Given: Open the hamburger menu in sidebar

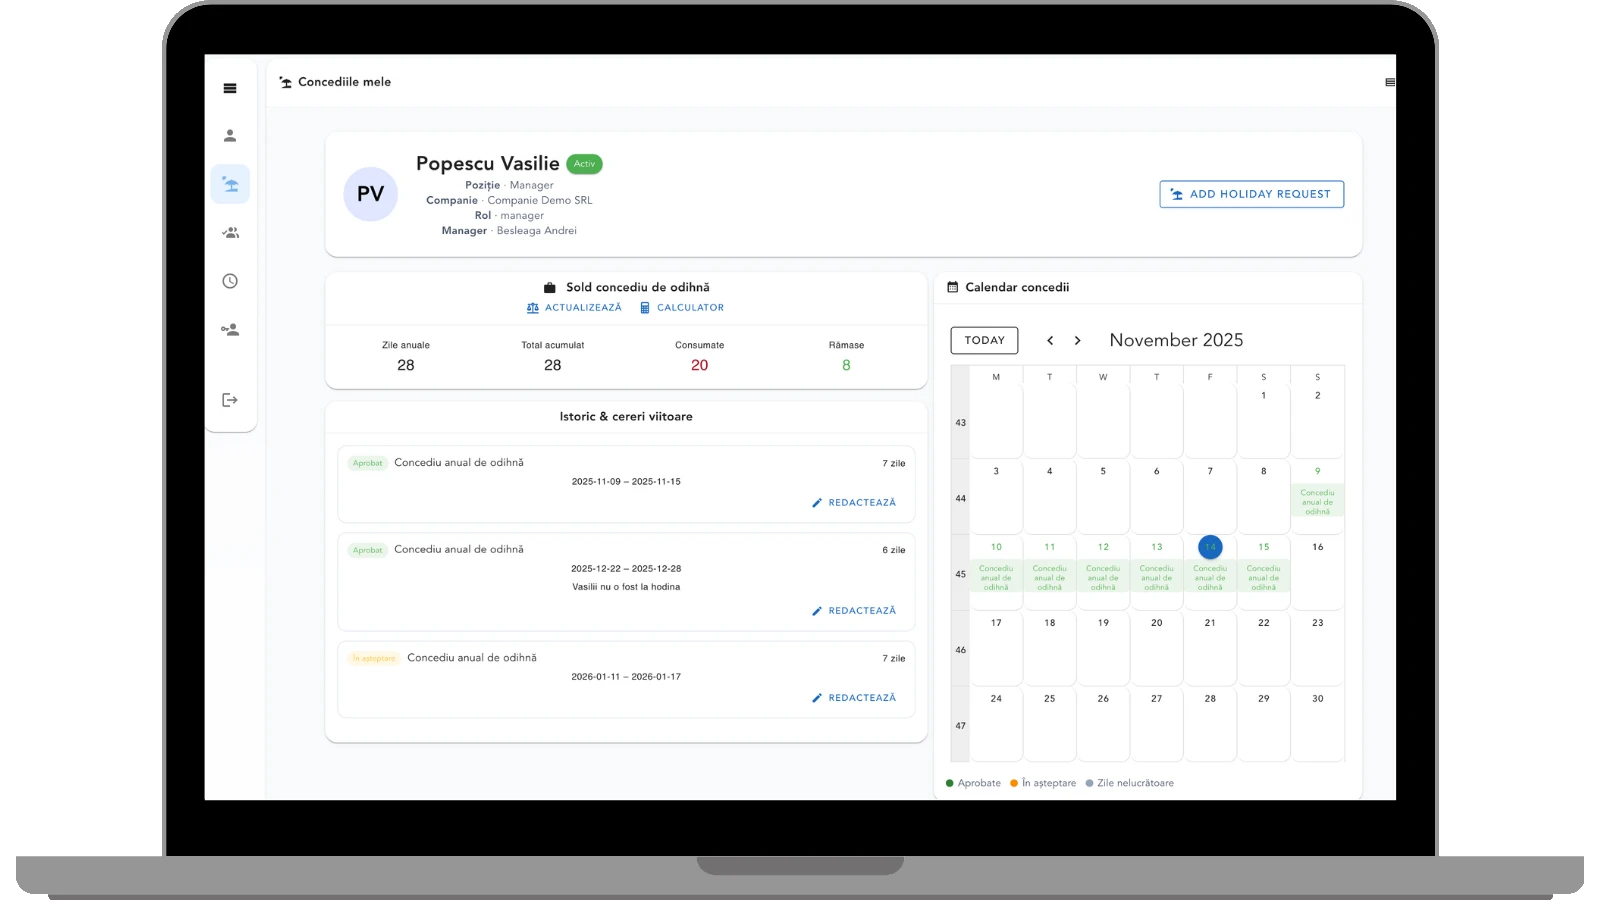Looking at the screenshot, I should (x=230, y=88).
